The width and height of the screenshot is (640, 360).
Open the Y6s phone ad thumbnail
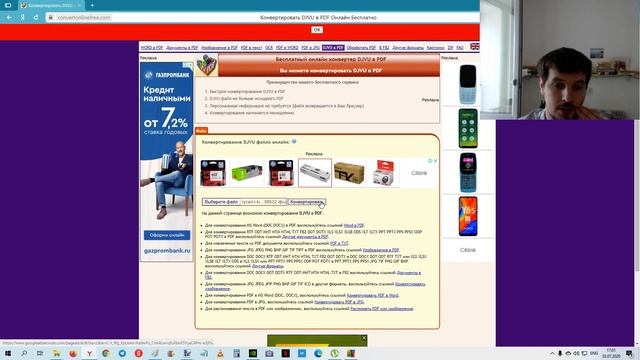[x=468, y=216]
